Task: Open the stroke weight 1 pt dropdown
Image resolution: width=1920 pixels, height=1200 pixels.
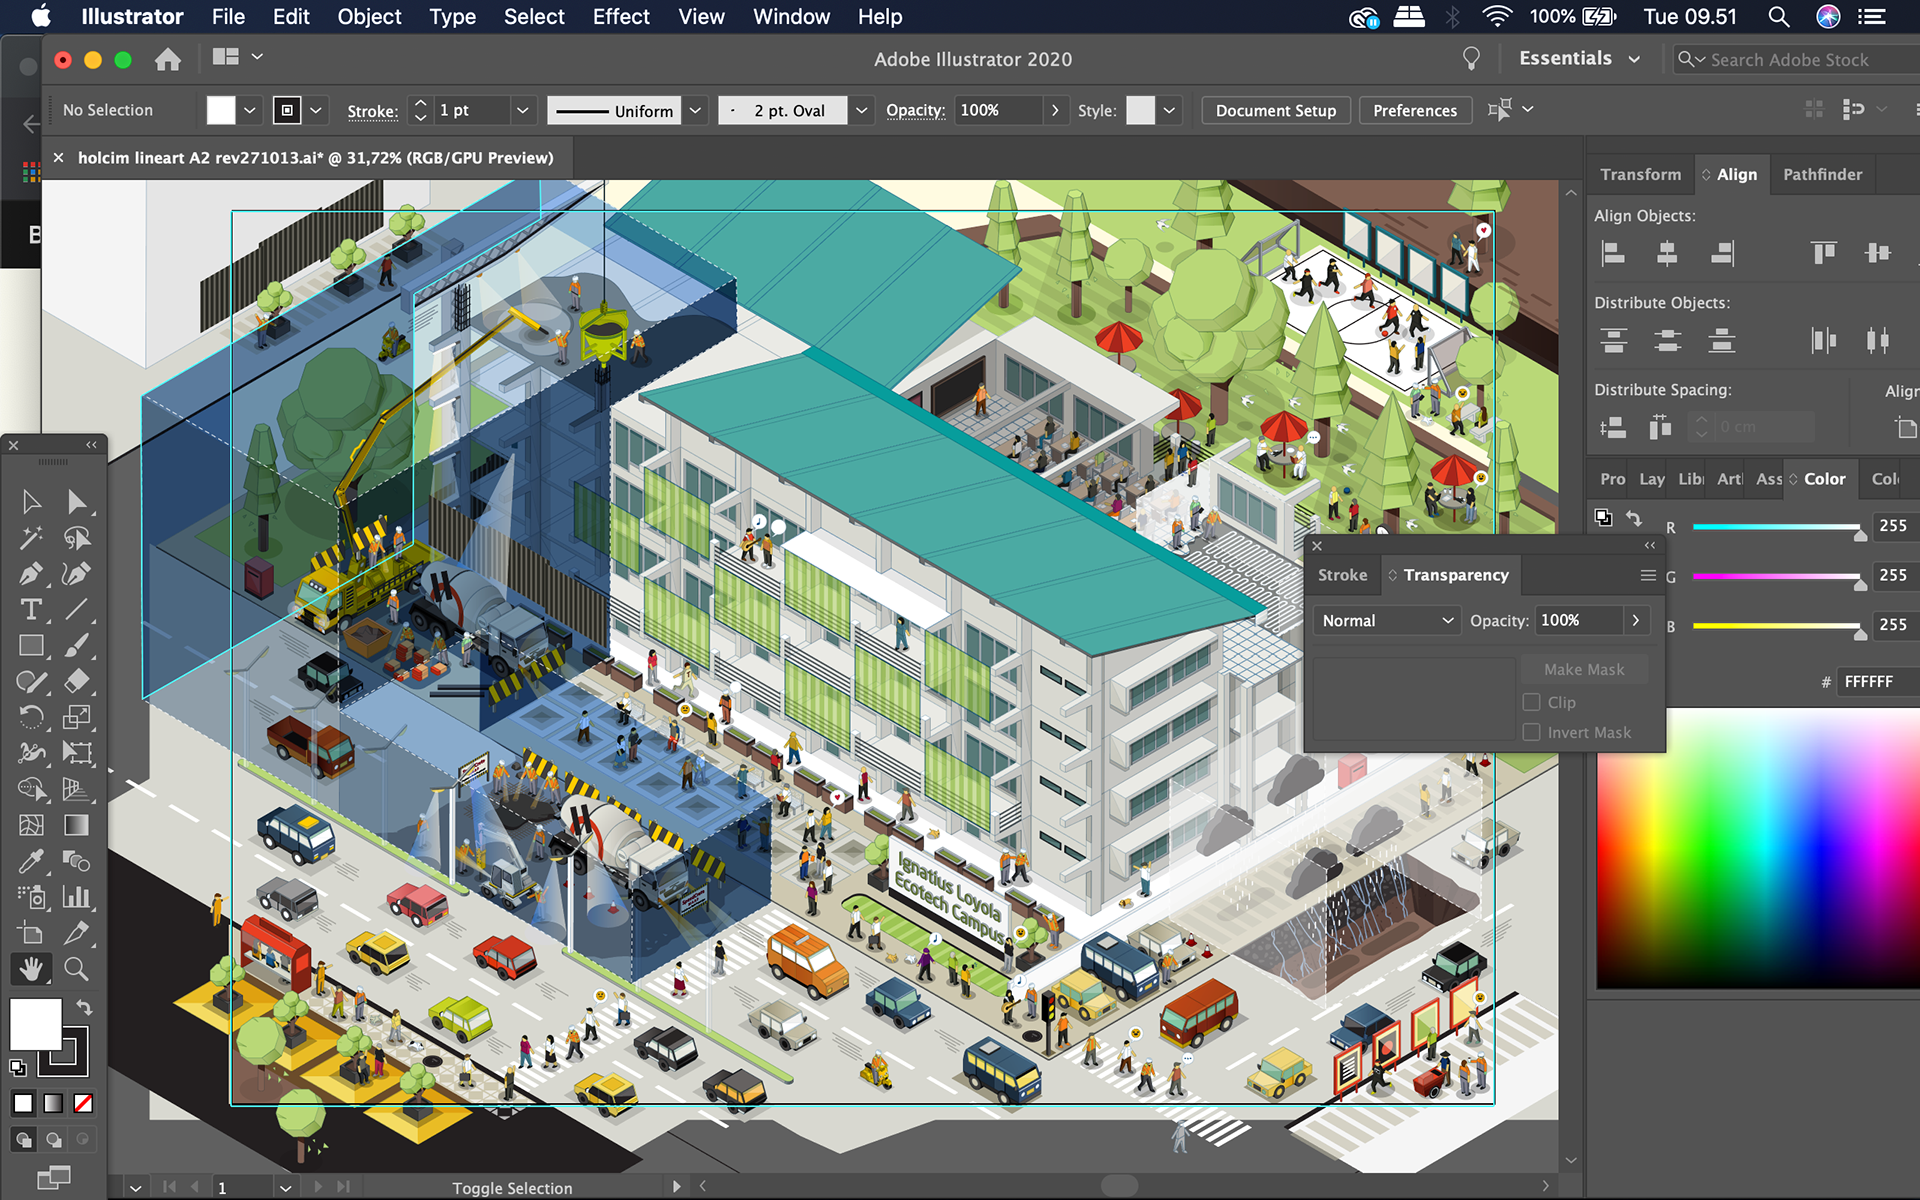Action: [x=522, y=110]
